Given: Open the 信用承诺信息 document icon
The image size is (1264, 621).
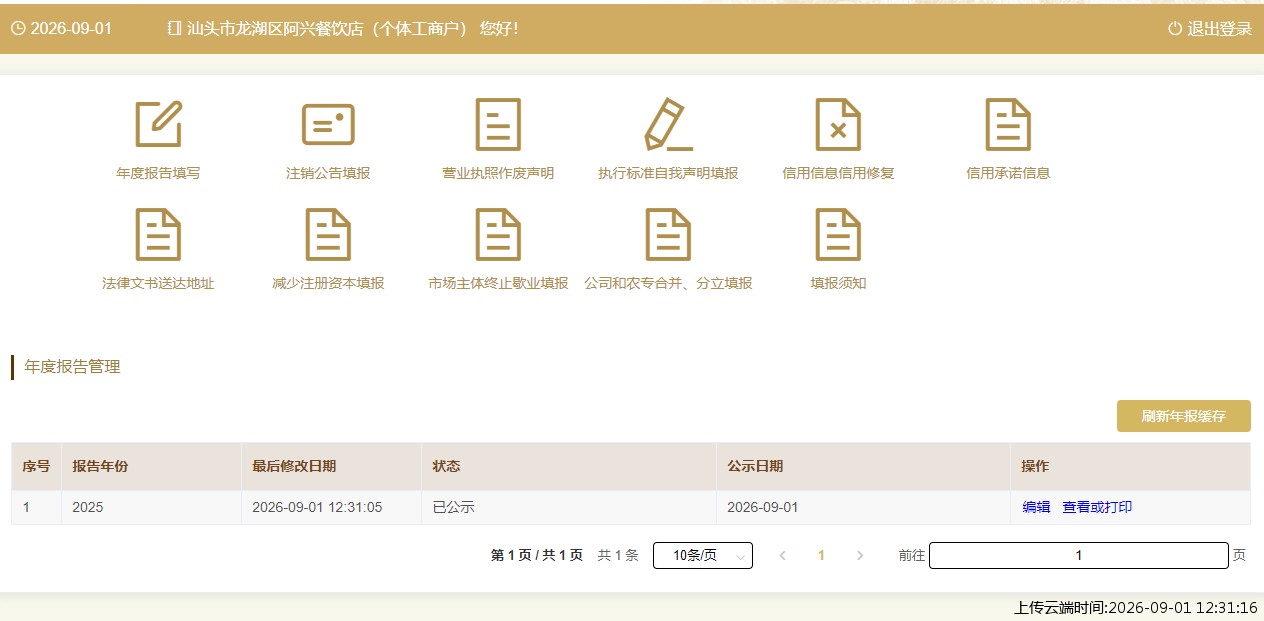Looking at the screenshot, I should pyautogui.click(x=1008, y=124).
